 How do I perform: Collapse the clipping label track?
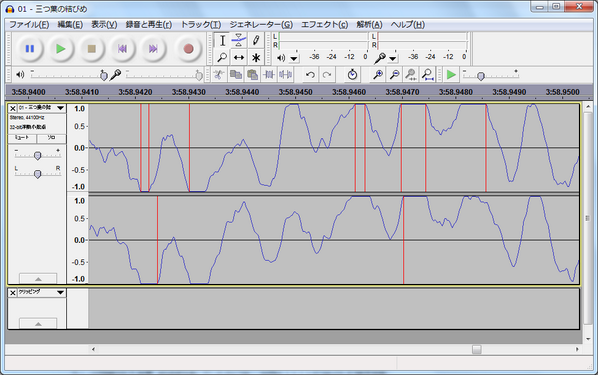(38, 323)
